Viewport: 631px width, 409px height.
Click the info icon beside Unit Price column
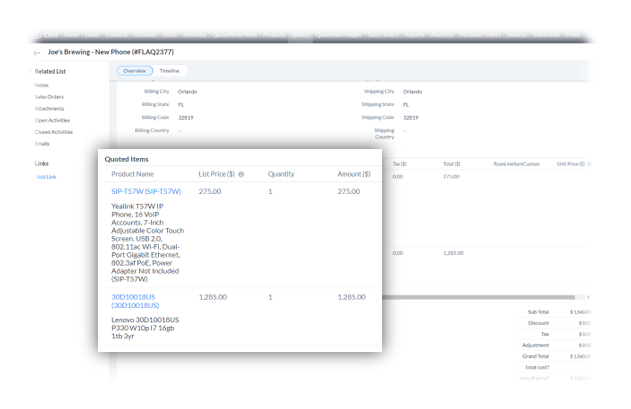click(x=588, y=163)
